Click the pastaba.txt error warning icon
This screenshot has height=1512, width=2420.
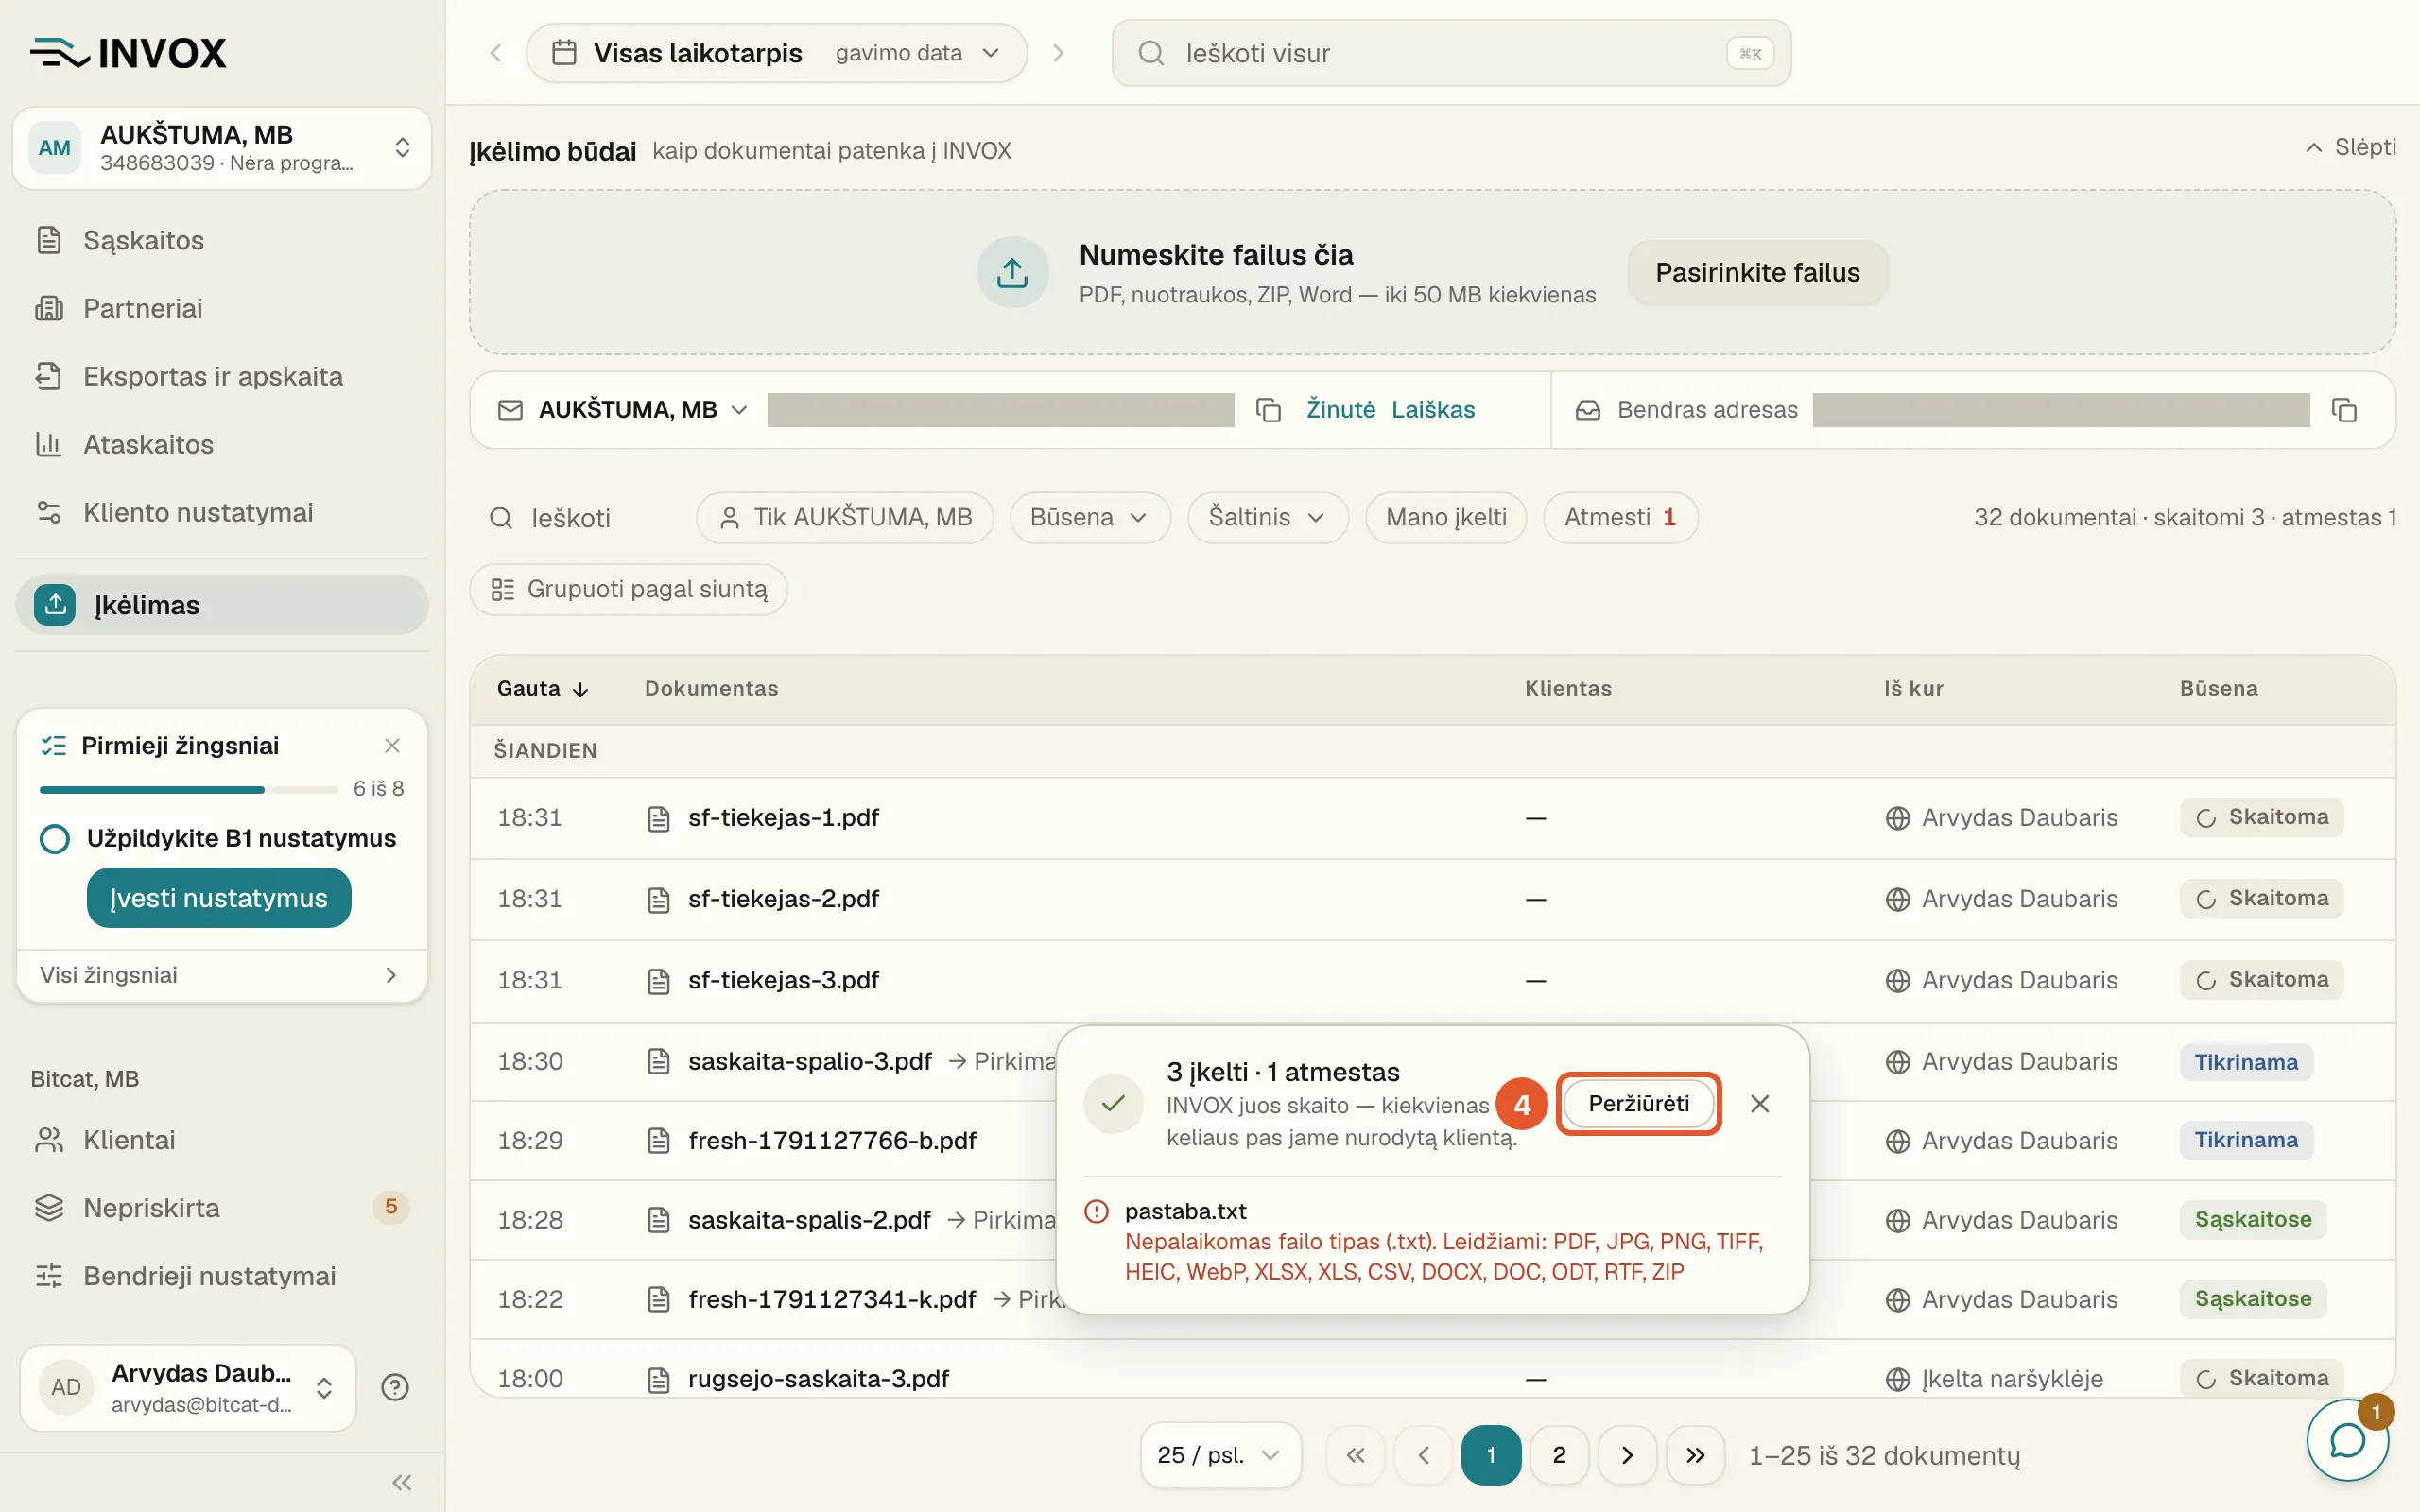point(1096,1211)
